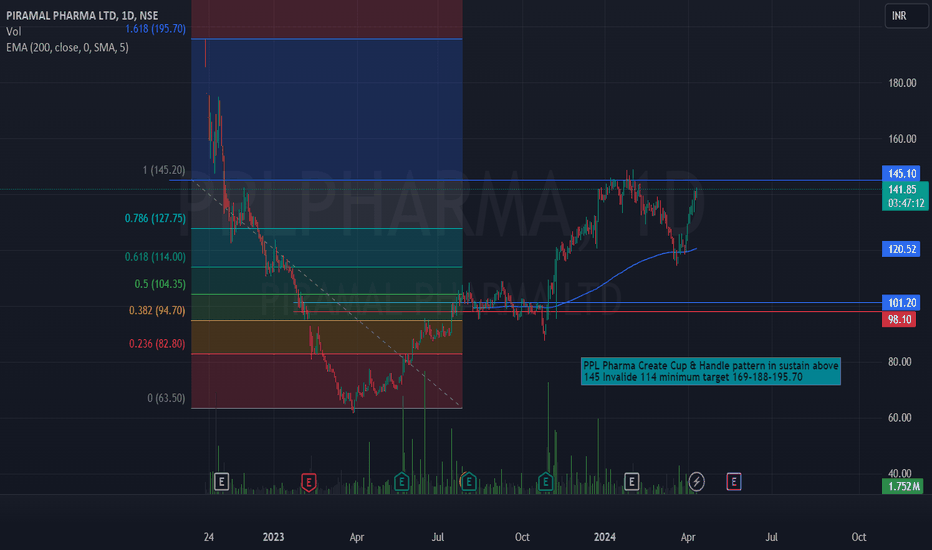This screenshot has height=550, width=932.
Task: Click the Apr label following 2023
Action: click(x=357, y=537)
